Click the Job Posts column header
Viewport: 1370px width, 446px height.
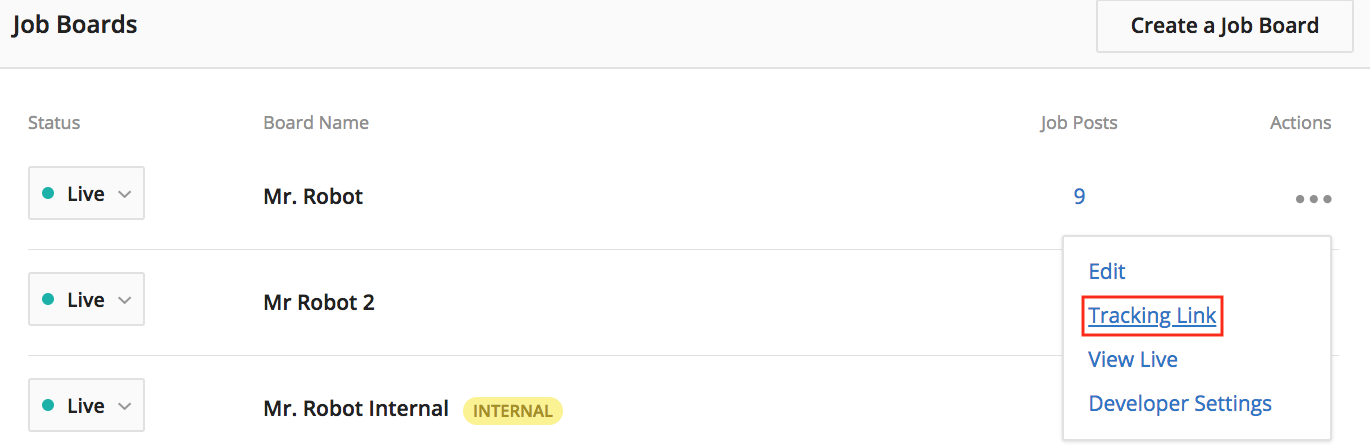click(x=1079, y=123)
